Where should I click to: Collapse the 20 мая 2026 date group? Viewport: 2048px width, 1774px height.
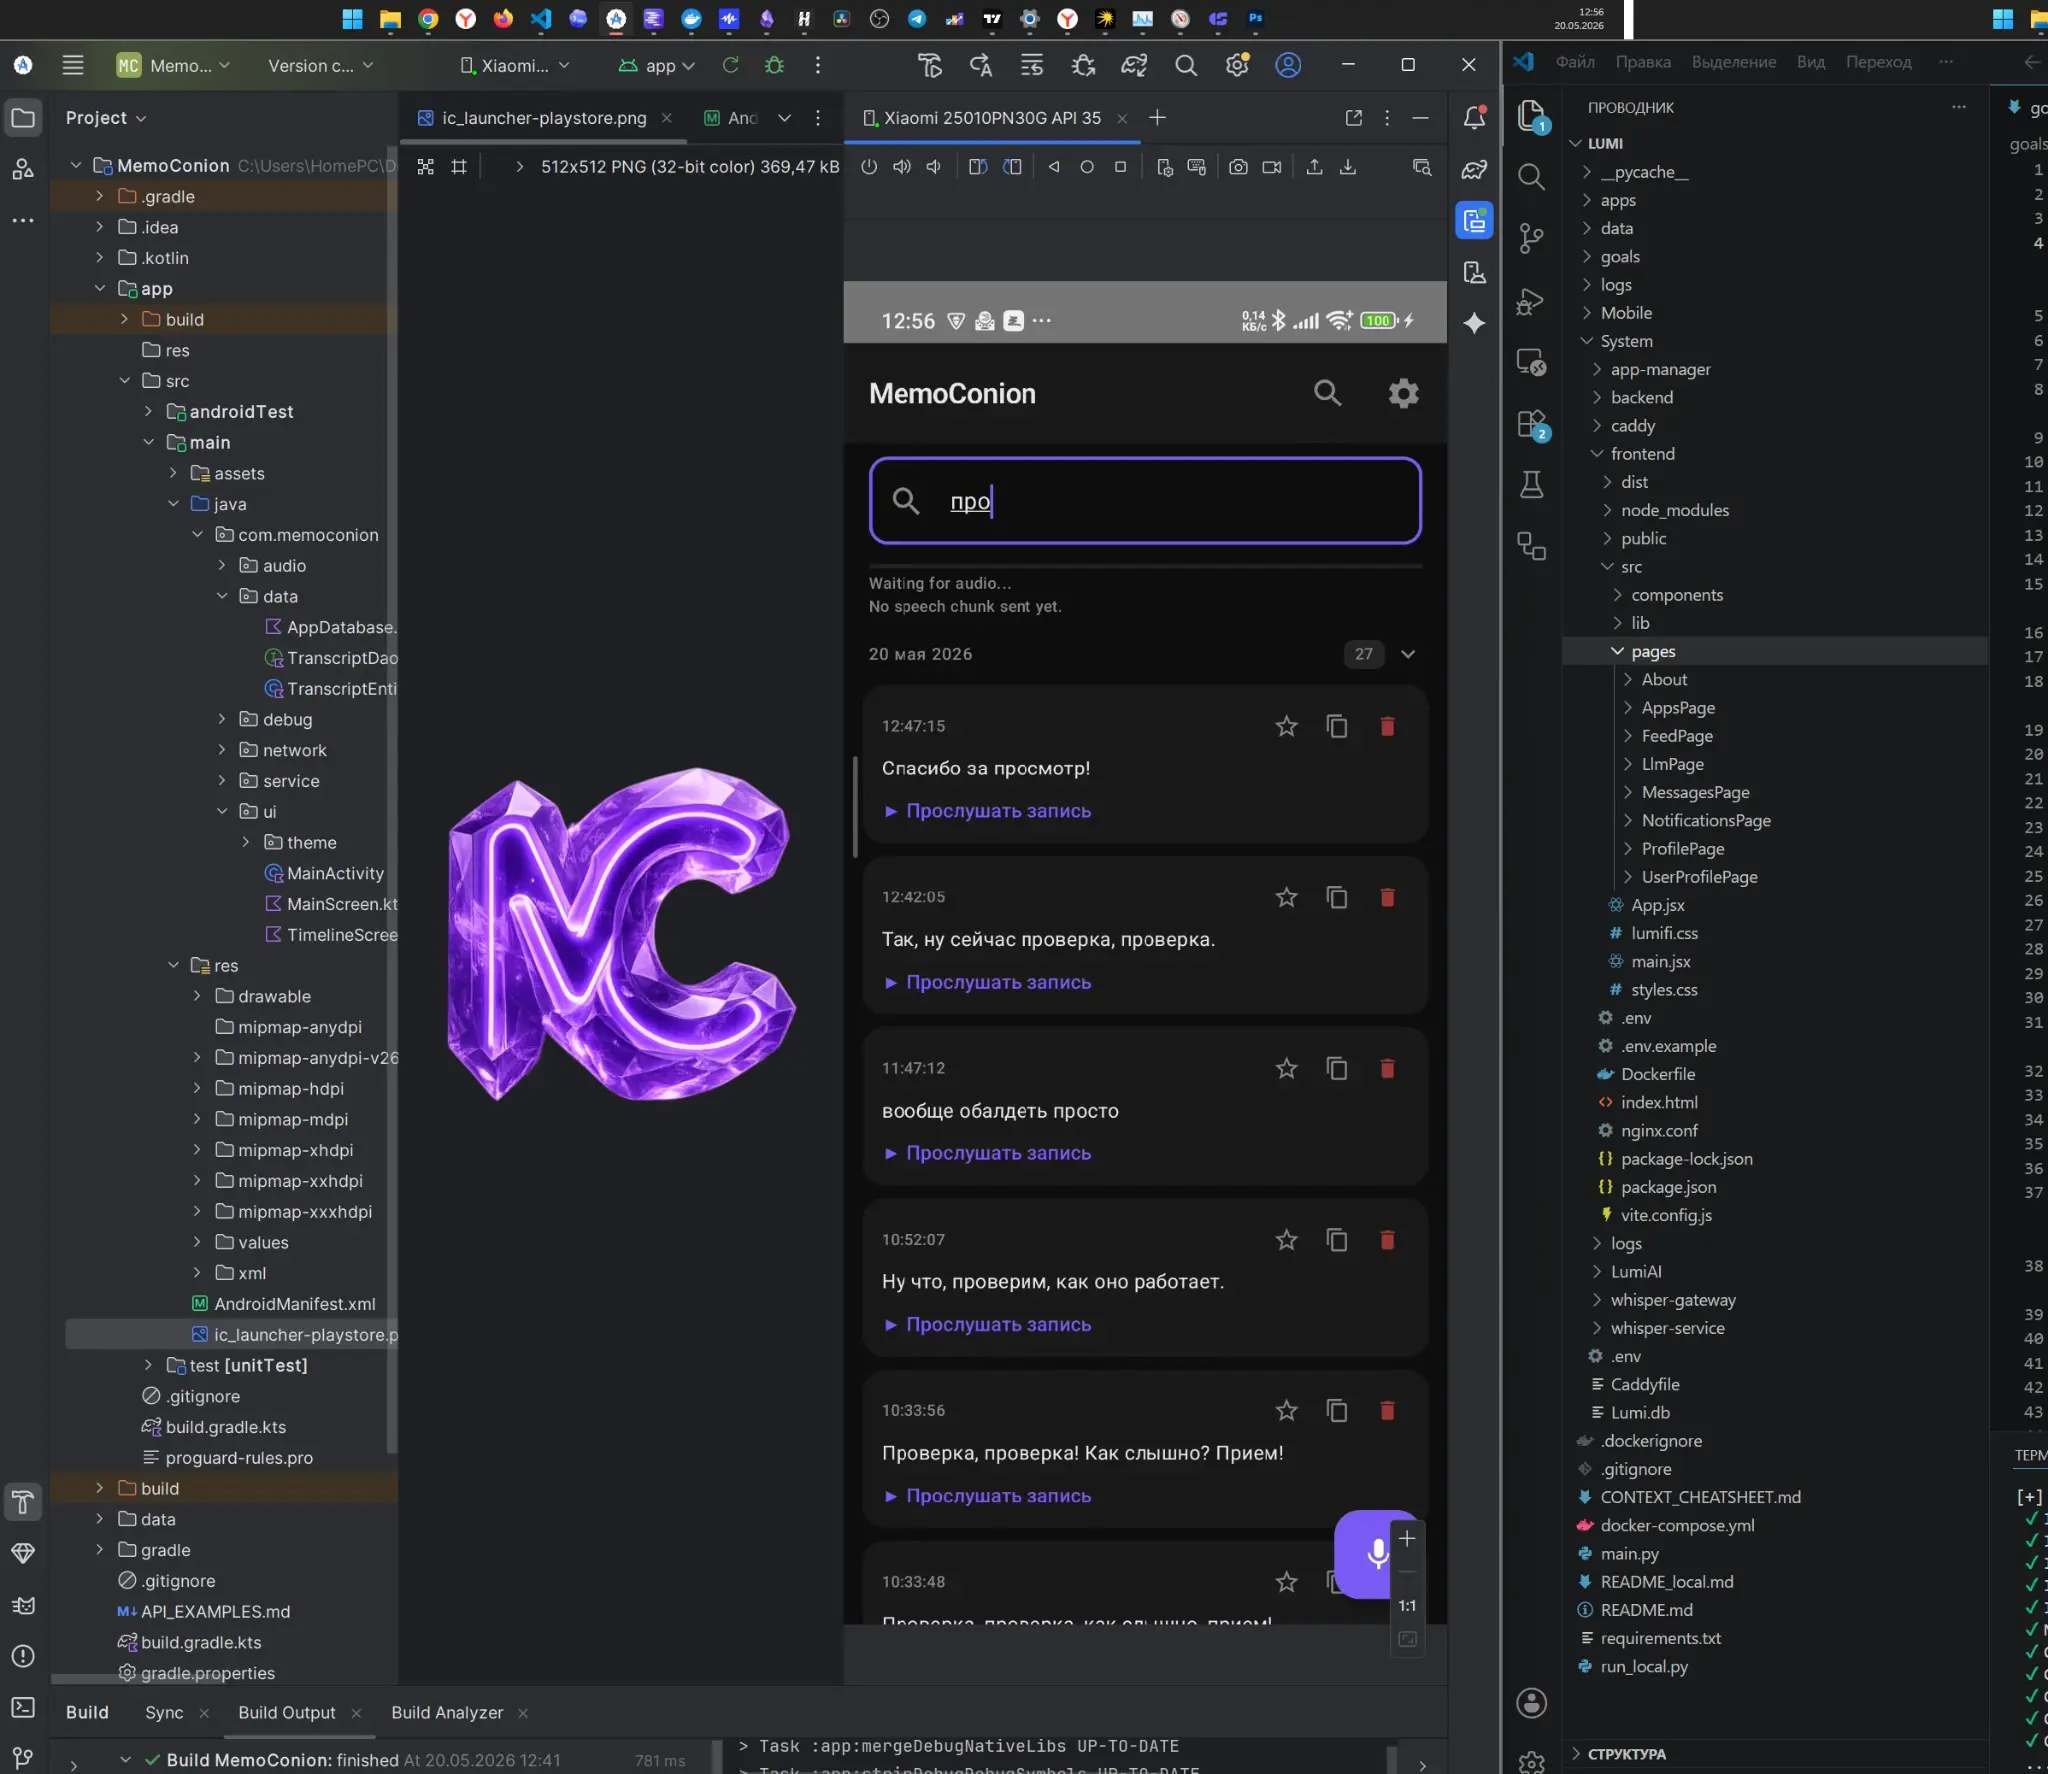[1408, 654]
